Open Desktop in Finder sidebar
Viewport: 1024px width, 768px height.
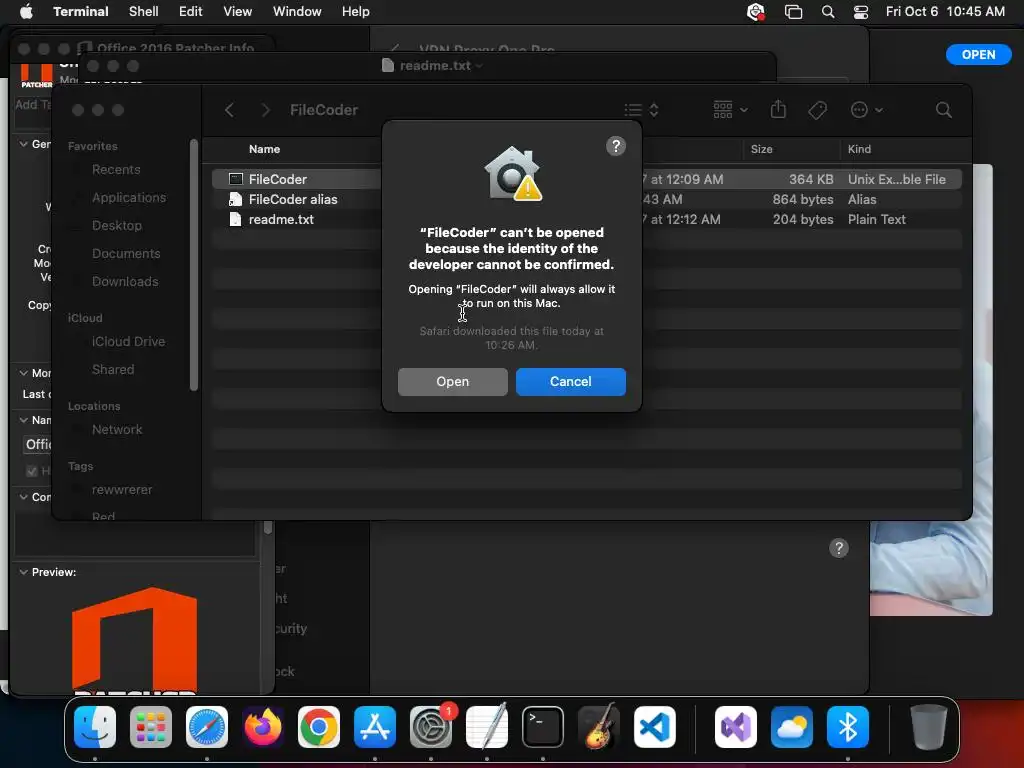pos(116,225)
